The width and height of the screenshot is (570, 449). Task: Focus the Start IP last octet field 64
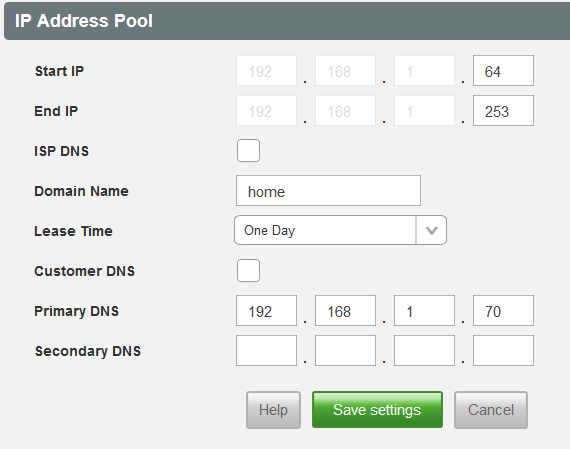503,71
